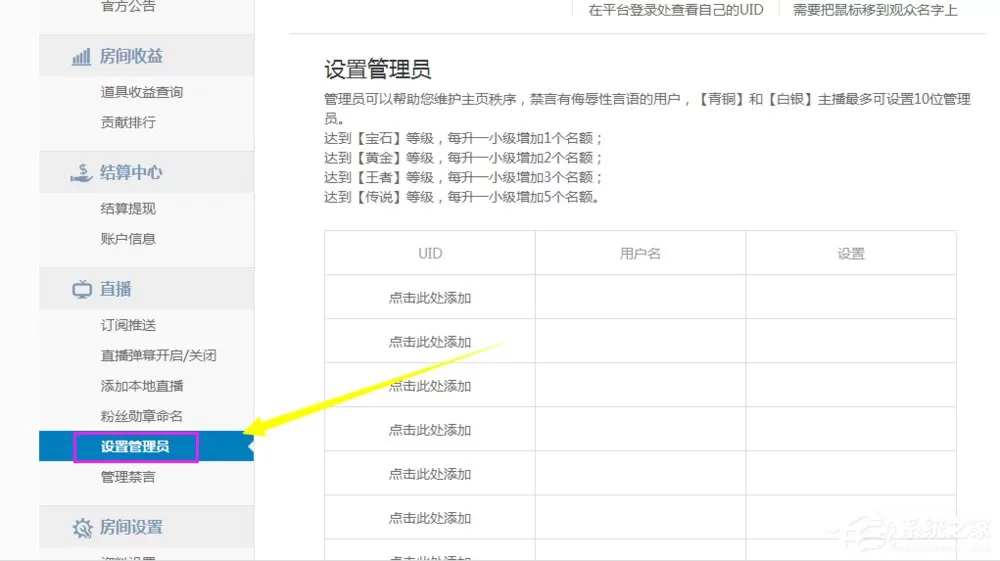Expand the 房间设置 section header
Image resolution: width=1000 pixels, height=561 pixels.
click(147, 527)
